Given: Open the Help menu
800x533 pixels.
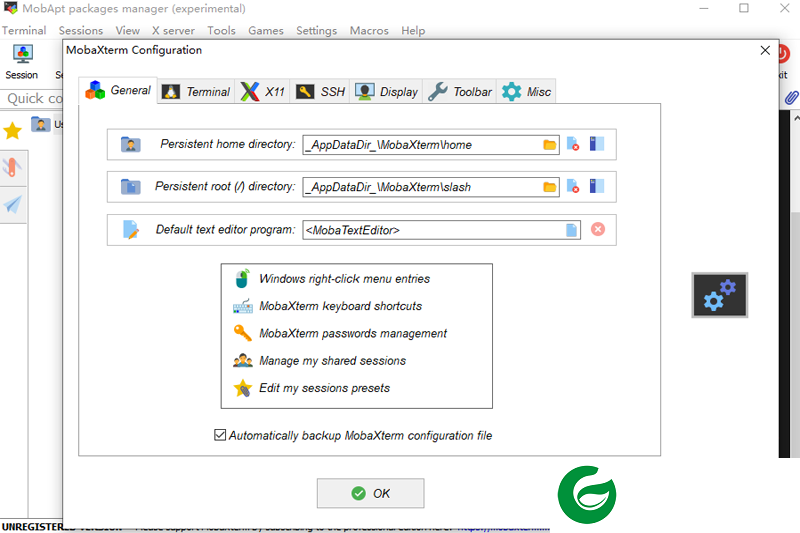Looking at the screenshot, I should coord(413,31).
